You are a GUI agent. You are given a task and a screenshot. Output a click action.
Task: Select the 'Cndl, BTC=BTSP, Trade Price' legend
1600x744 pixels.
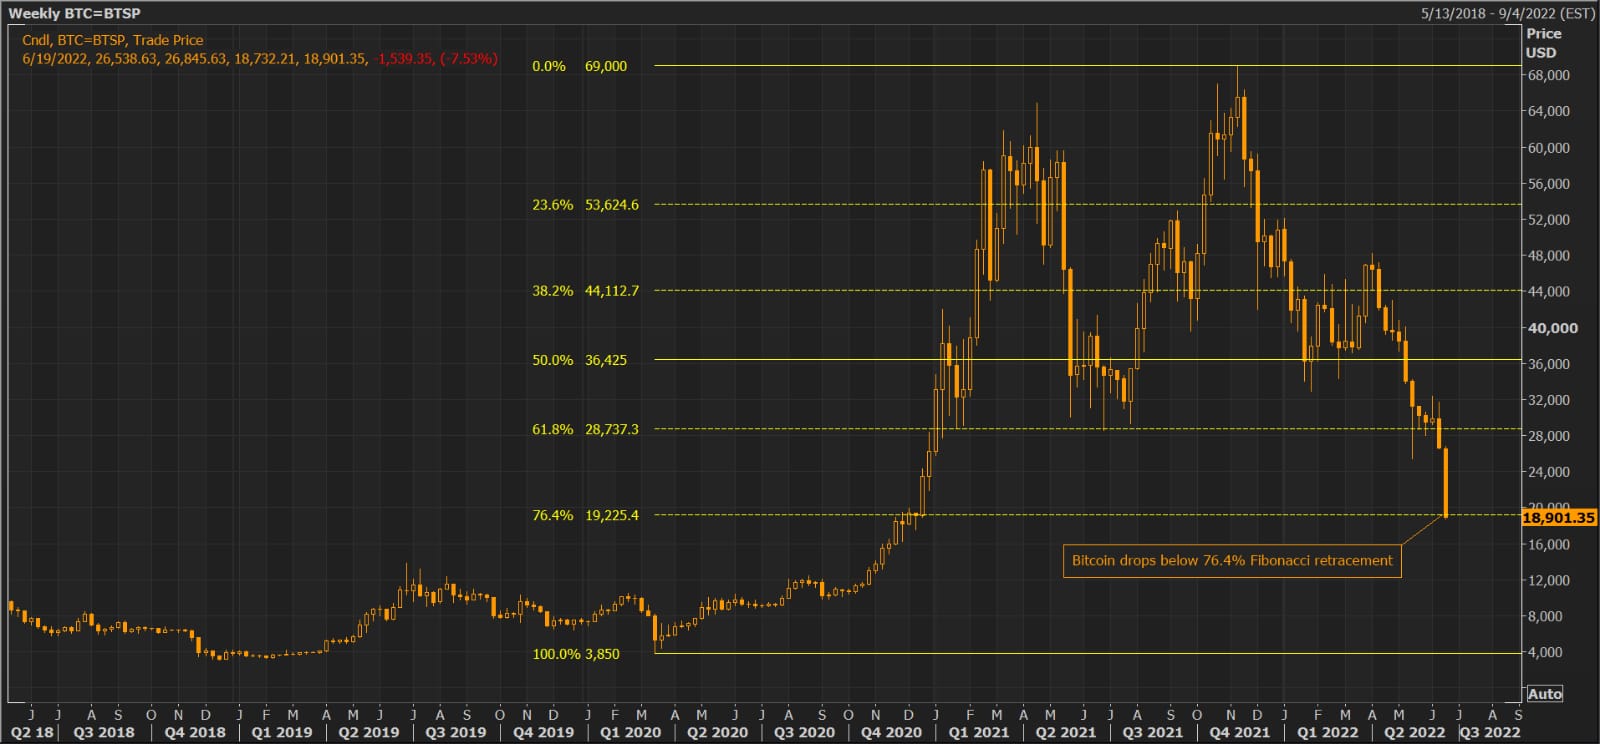point(113,40)
